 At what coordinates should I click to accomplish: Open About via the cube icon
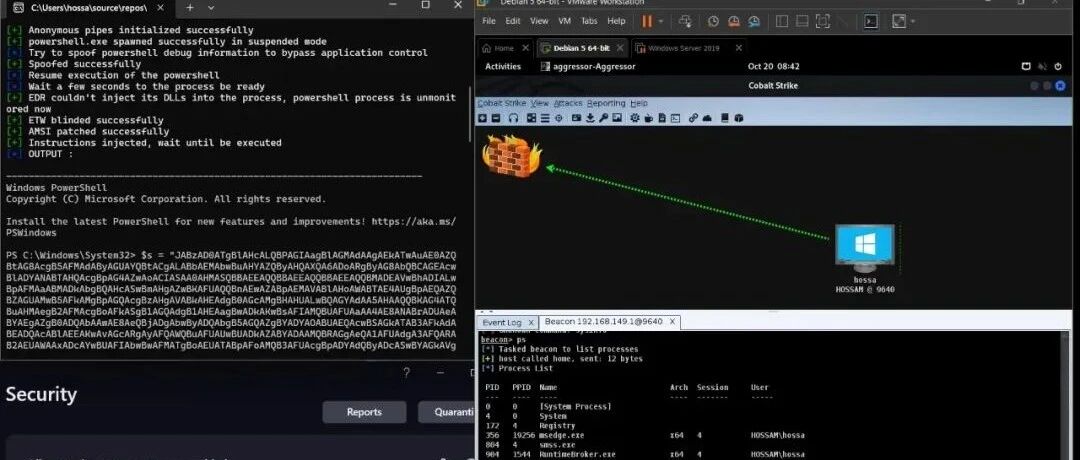point(738,118)
